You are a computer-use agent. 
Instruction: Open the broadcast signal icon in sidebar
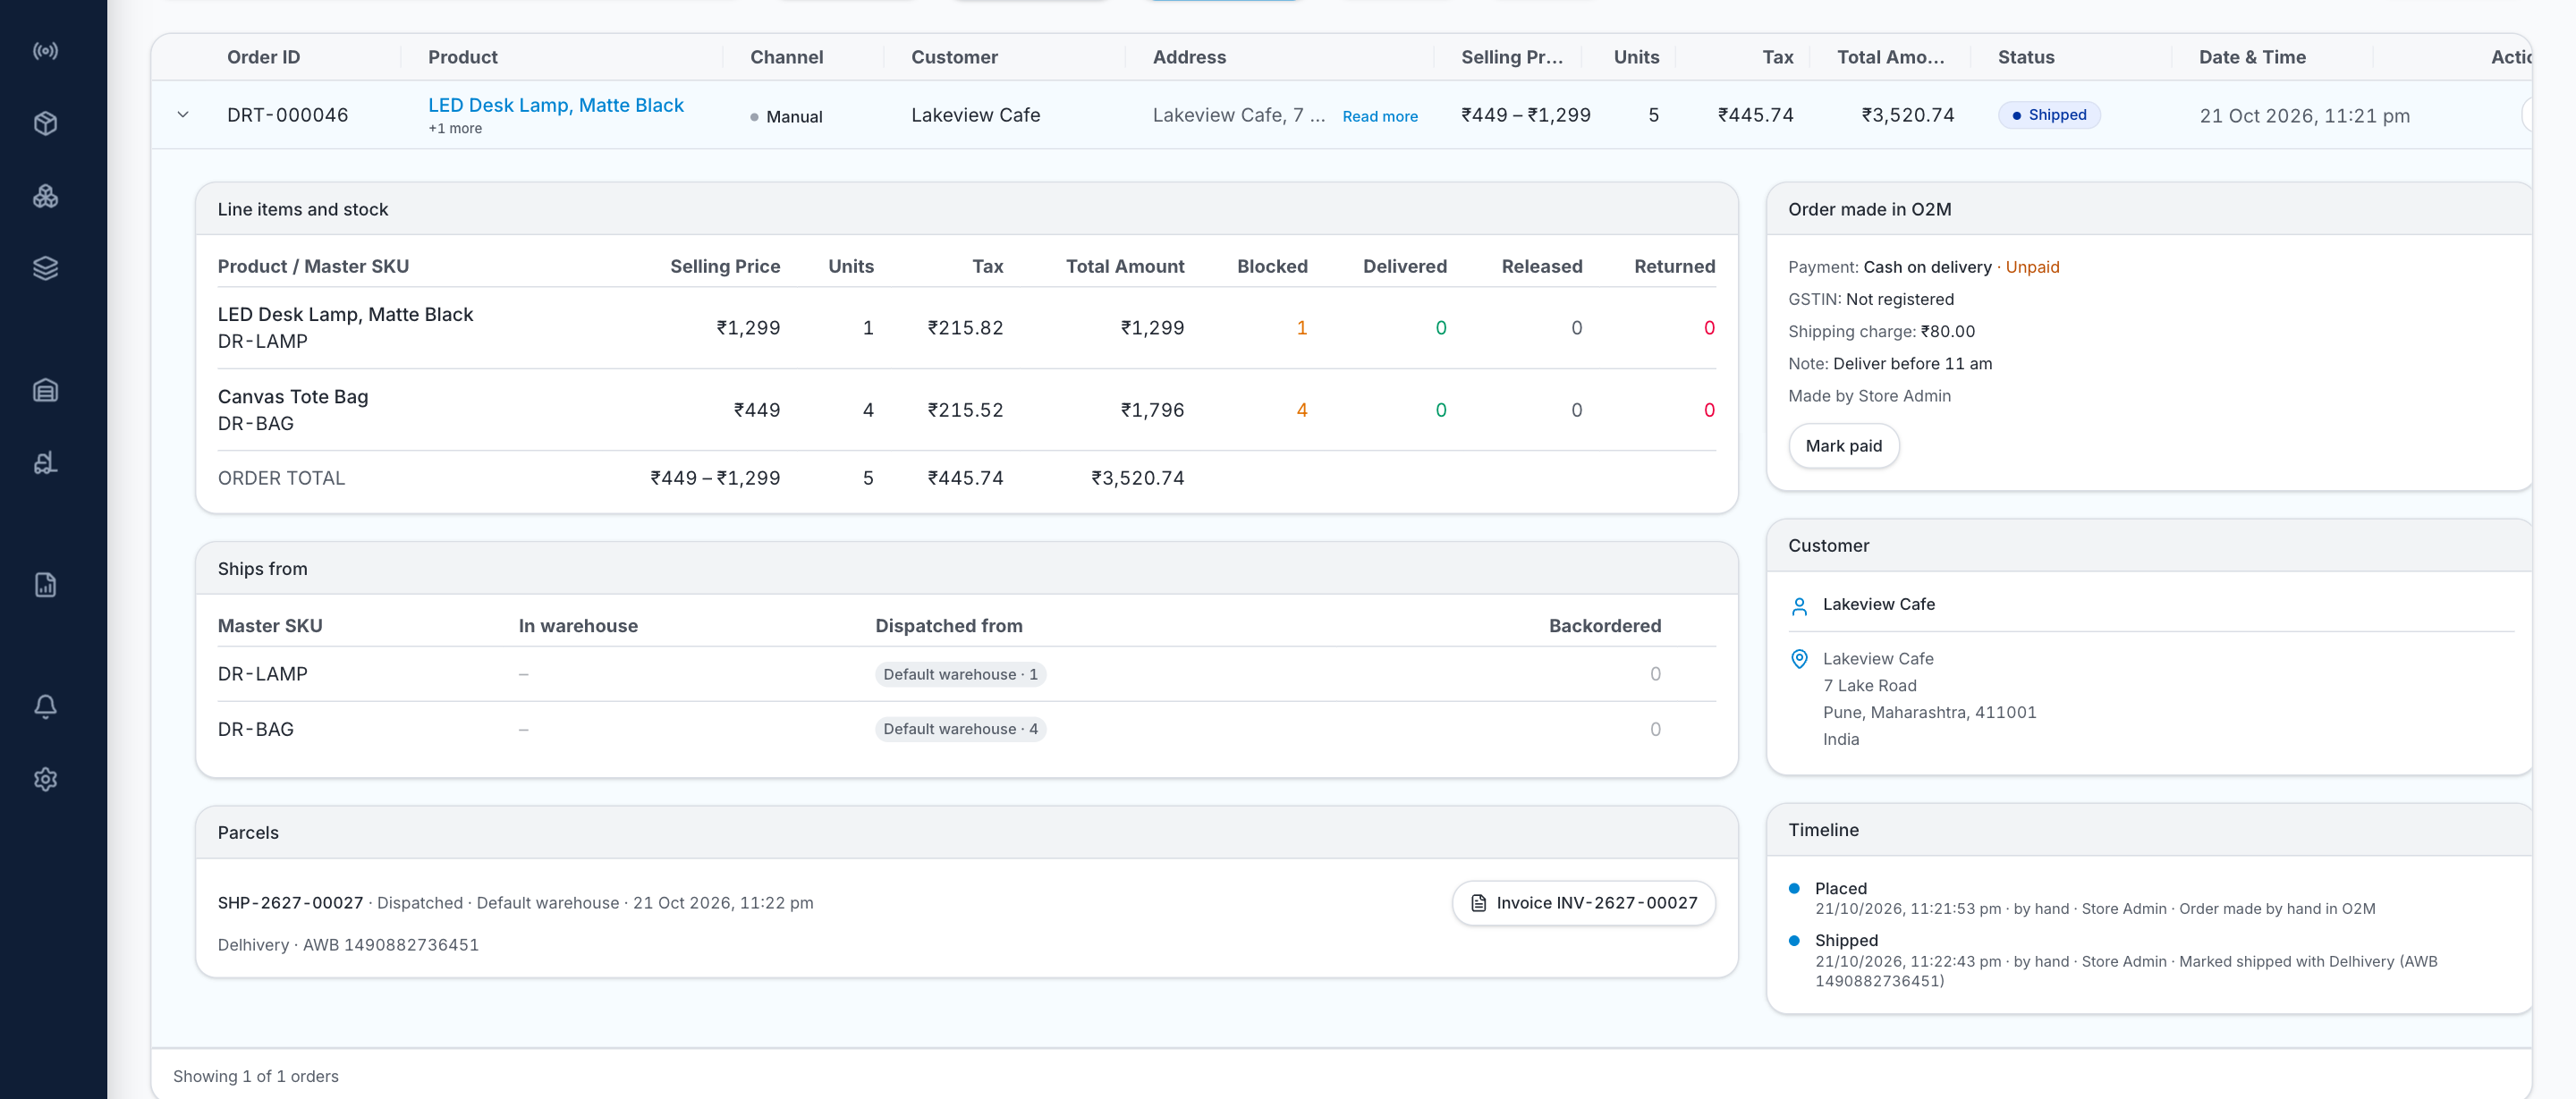[45, 51]
